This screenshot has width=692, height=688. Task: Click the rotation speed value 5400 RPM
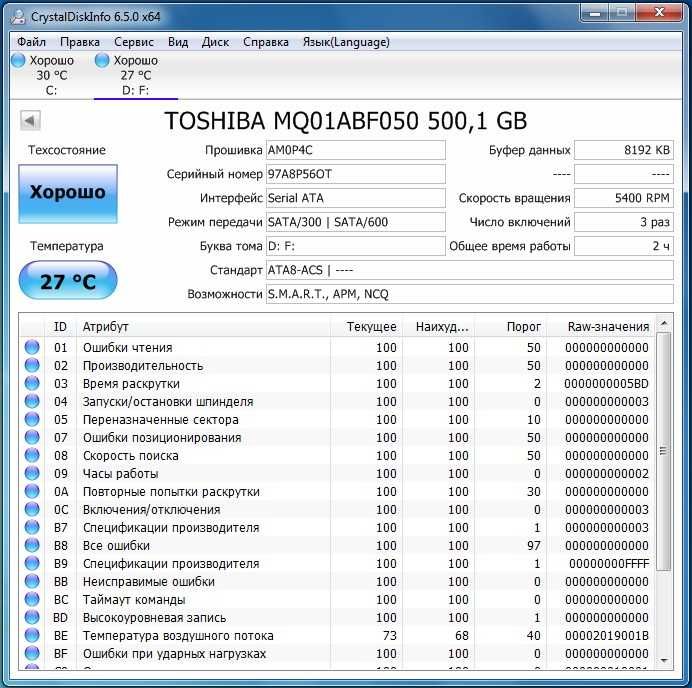click(624, 198)
